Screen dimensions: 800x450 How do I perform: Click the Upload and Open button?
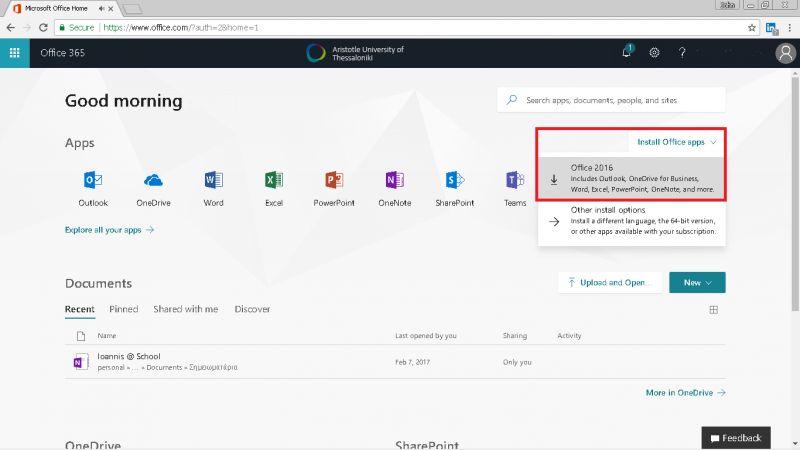pos(610,283)
